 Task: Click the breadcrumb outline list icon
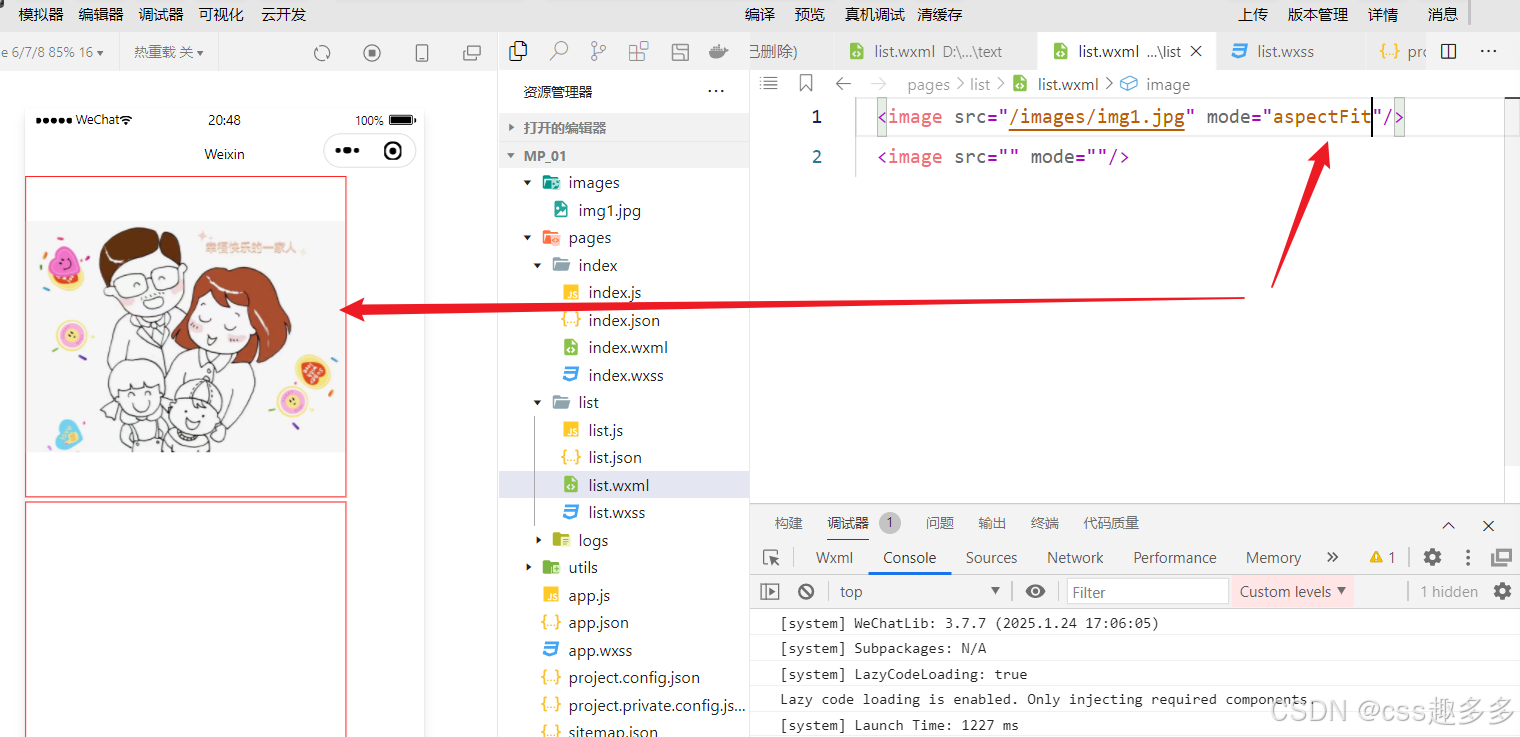768,83
